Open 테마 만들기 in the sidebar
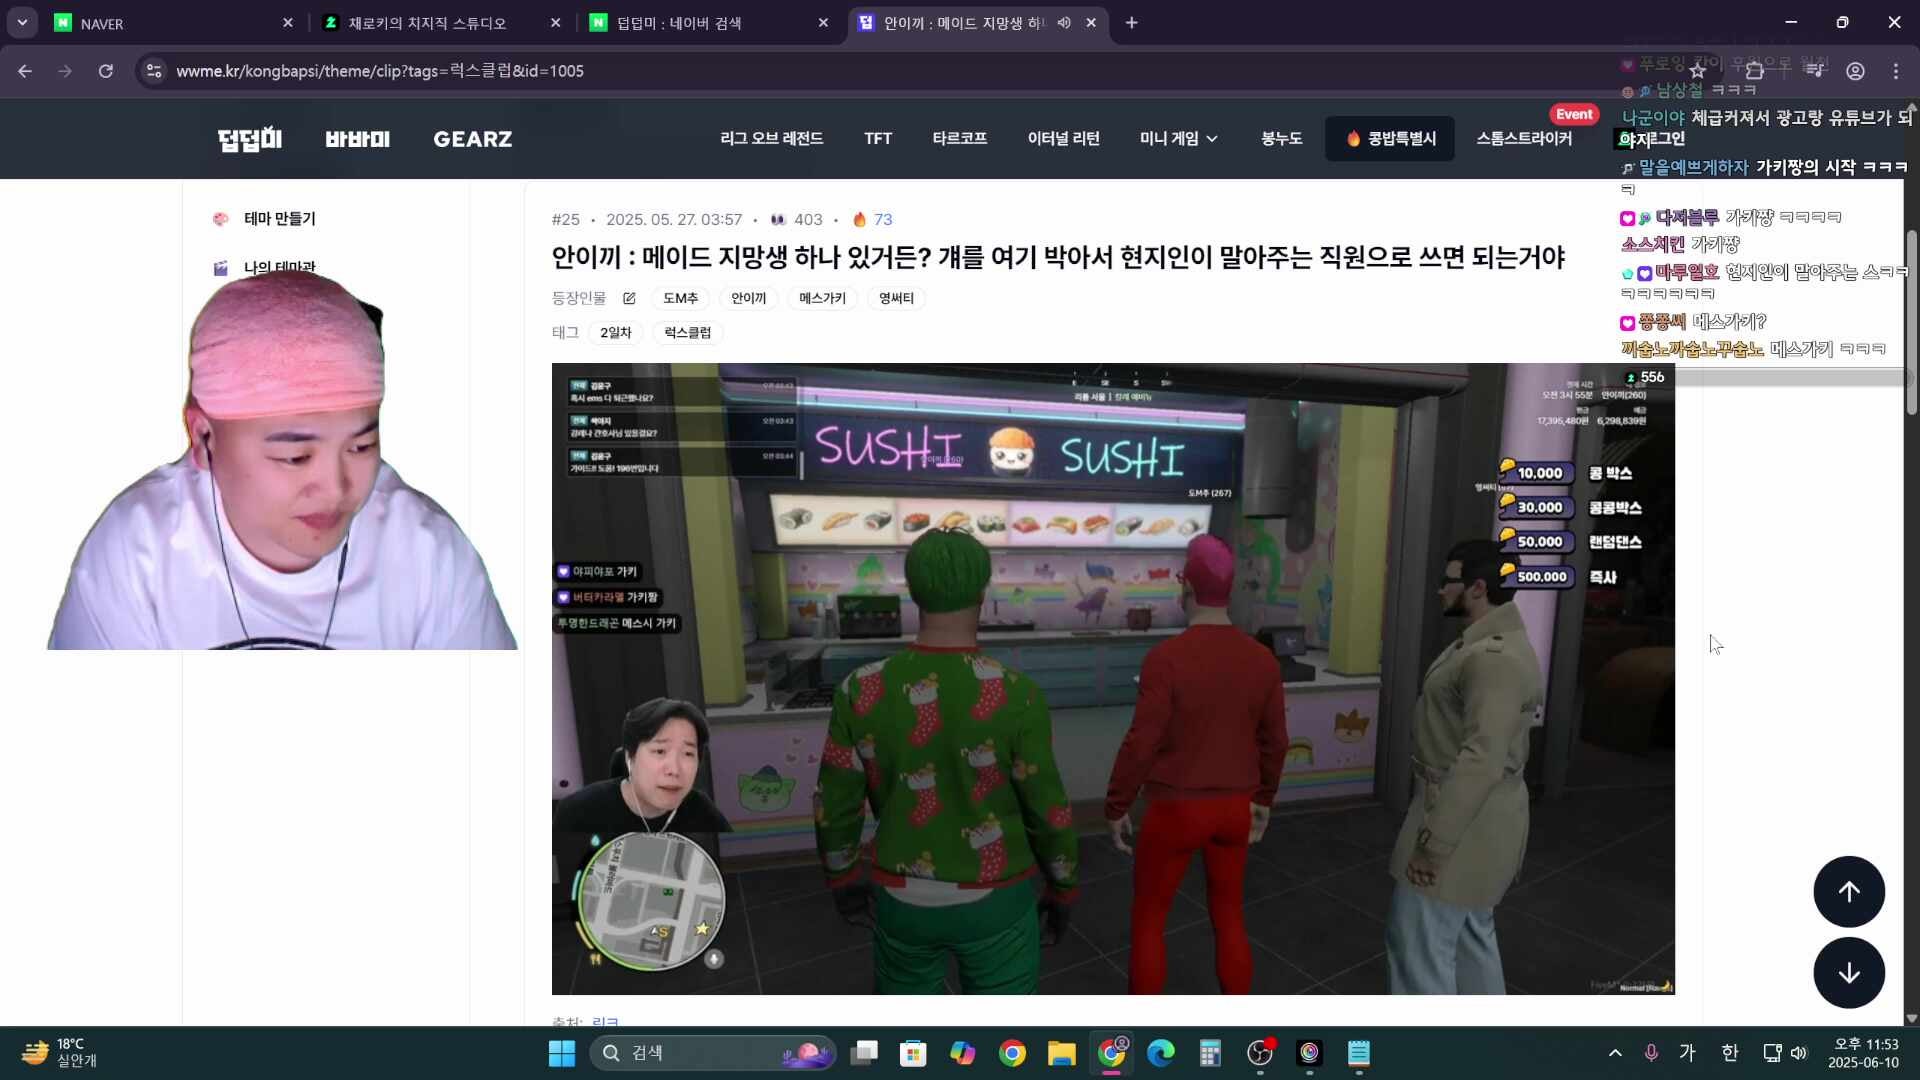1920x1080 pixels. (280, 219)
